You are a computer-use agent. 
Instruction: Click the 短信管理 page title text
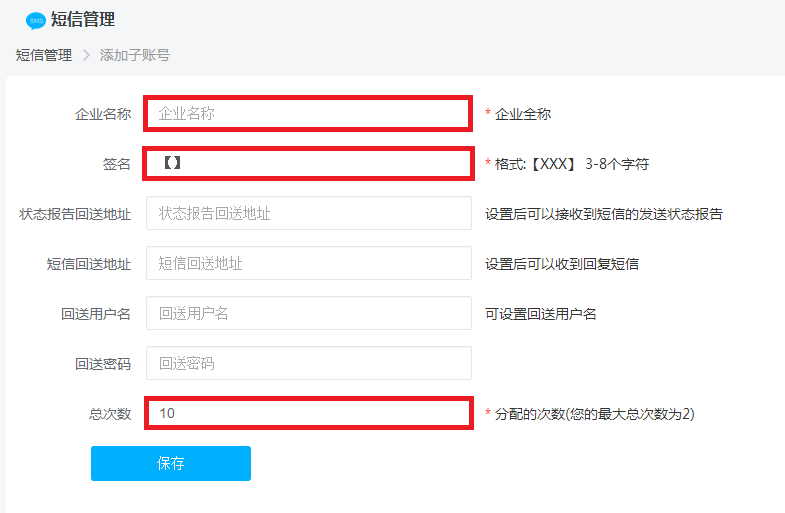tap(83, 20)
